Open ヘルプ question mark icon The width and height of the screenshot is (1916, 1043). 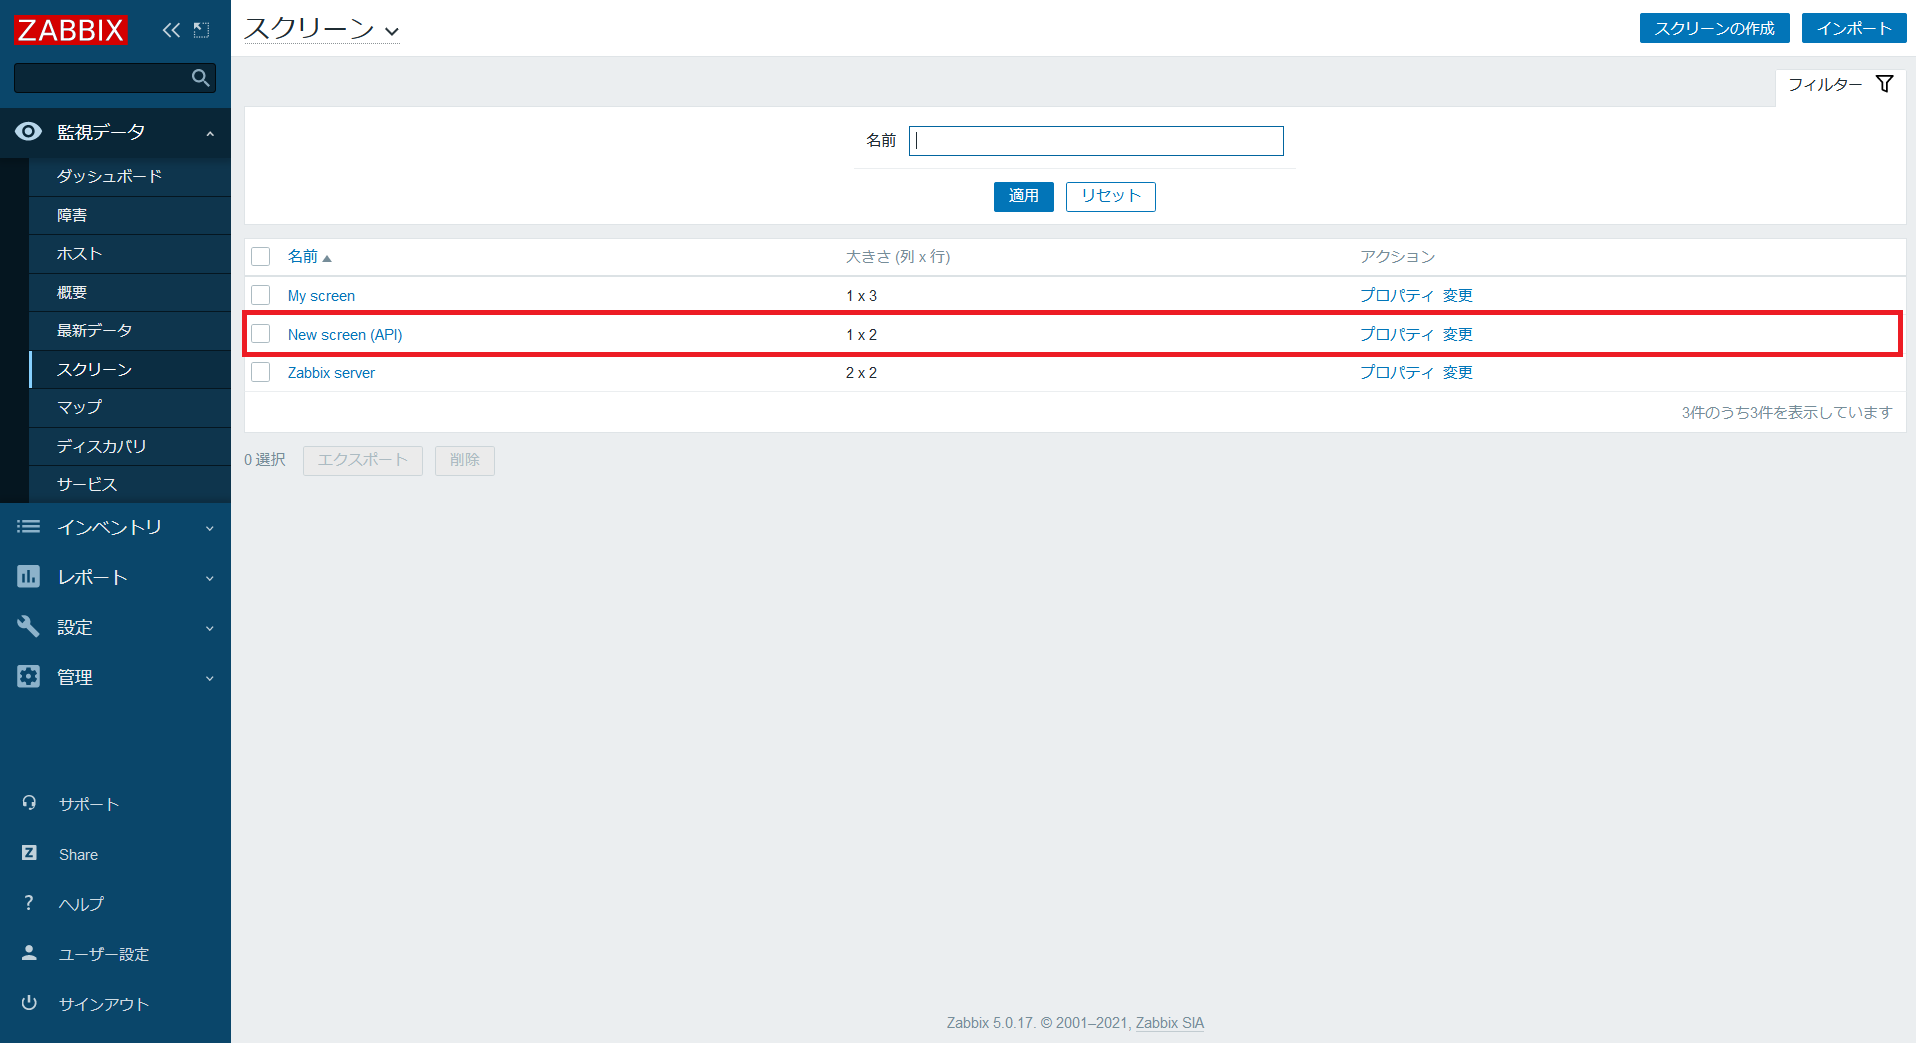click(x=29, y=903)
